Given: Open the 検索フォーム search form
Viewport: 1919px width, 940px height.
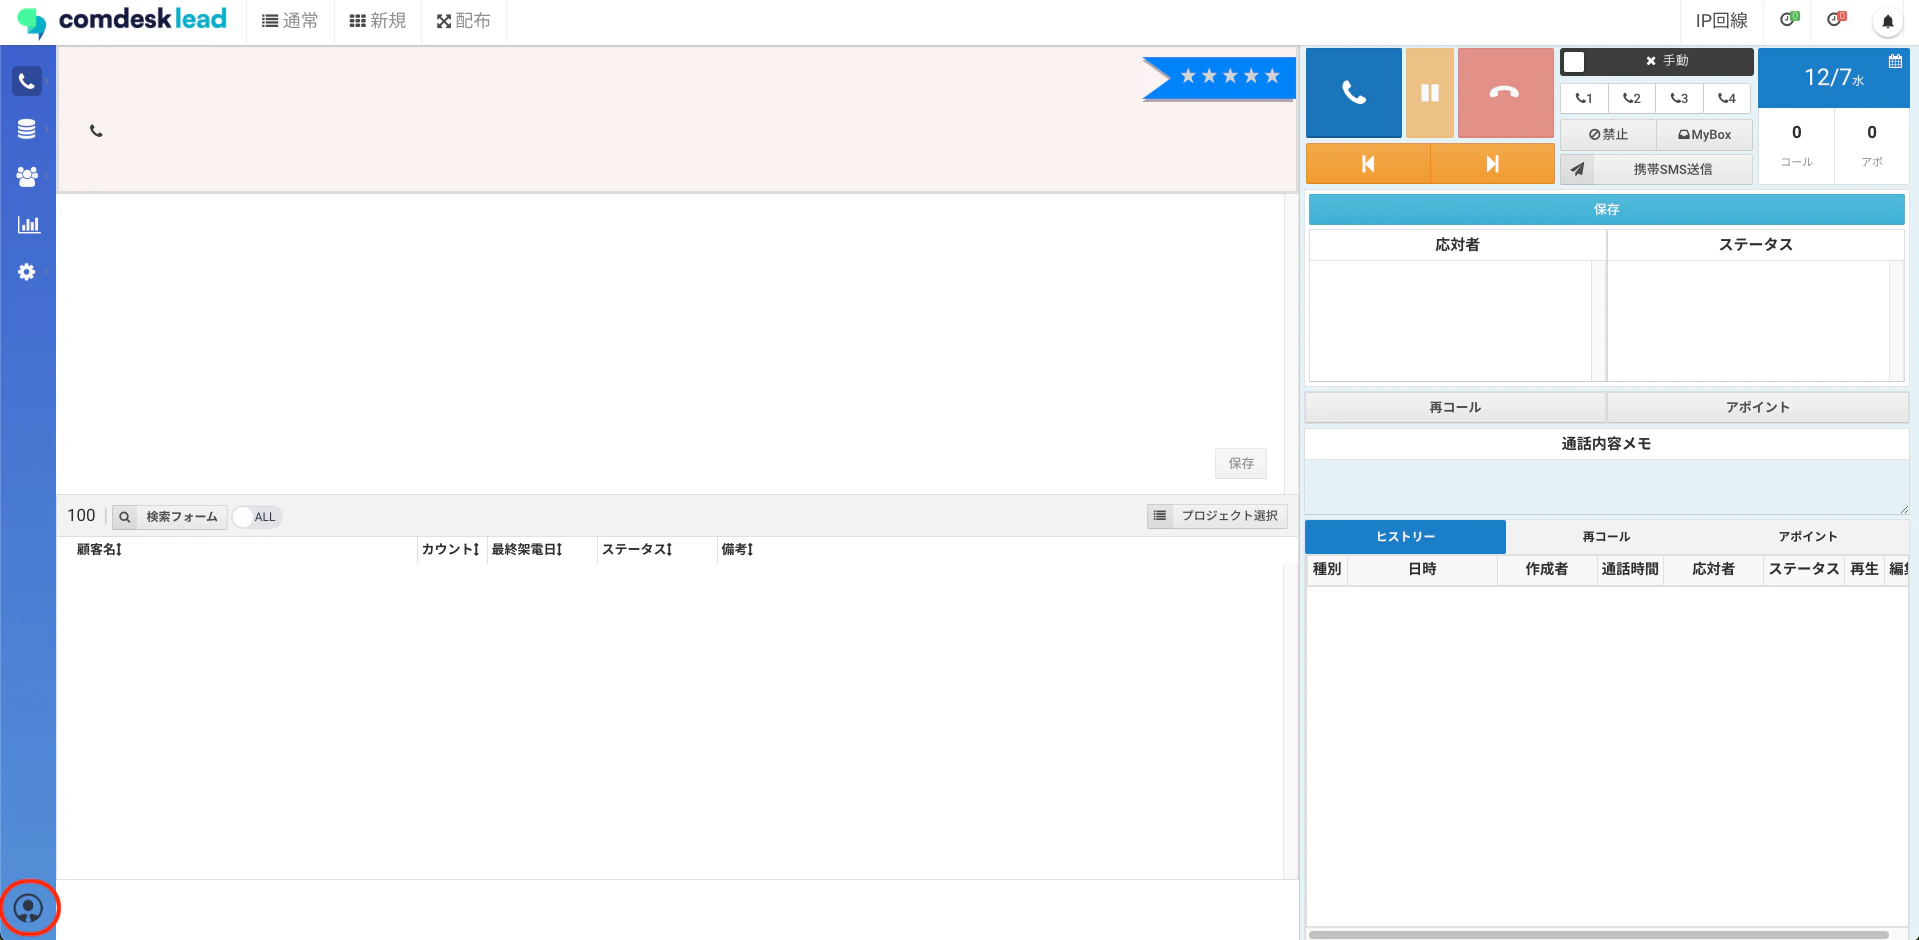Looking at the screenshot, I should tap(182, 517).
